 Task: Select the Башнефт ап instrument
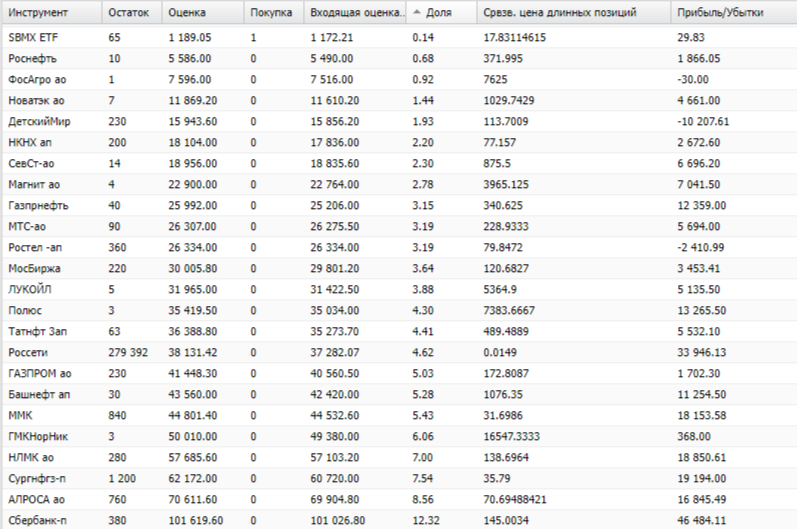(39, 394)
